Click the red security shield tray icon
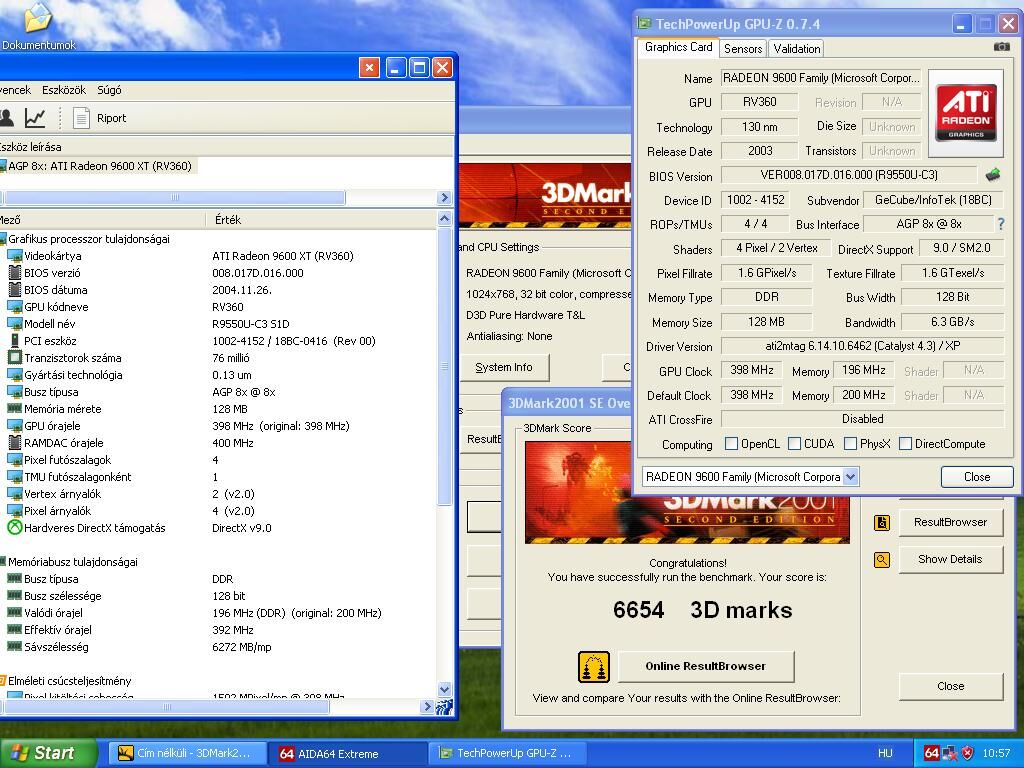The height and width of the screenshot is (768, 1024). [x=967, y=753]
